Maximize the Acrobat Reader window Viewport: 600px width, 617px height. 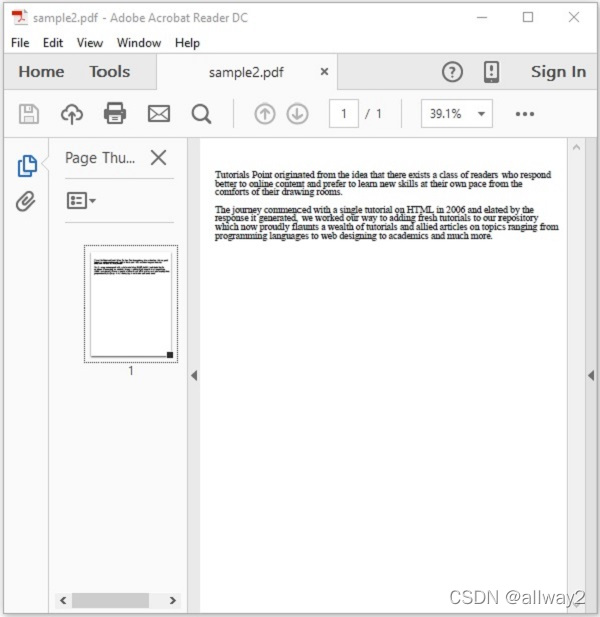(x=528, y=17)
